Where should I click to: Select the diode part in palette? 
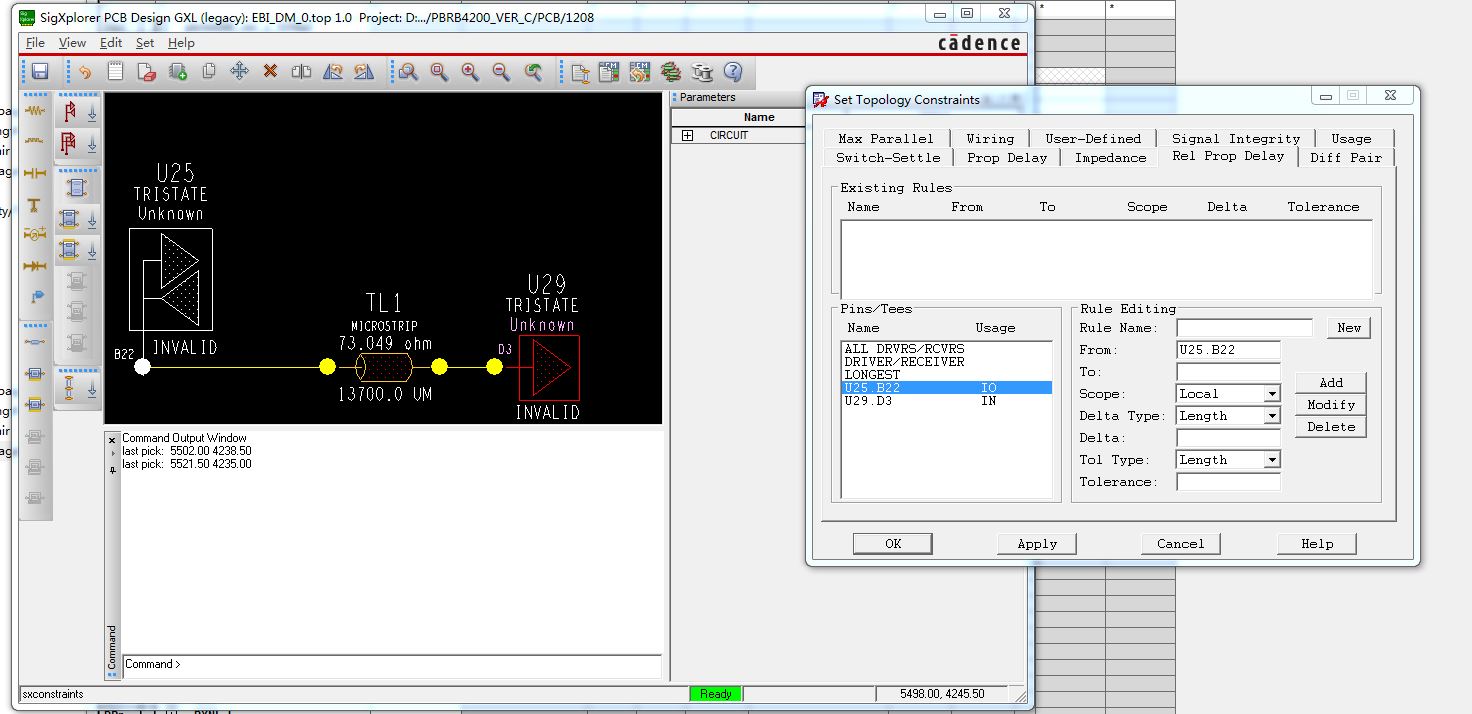tap(35, 266)
